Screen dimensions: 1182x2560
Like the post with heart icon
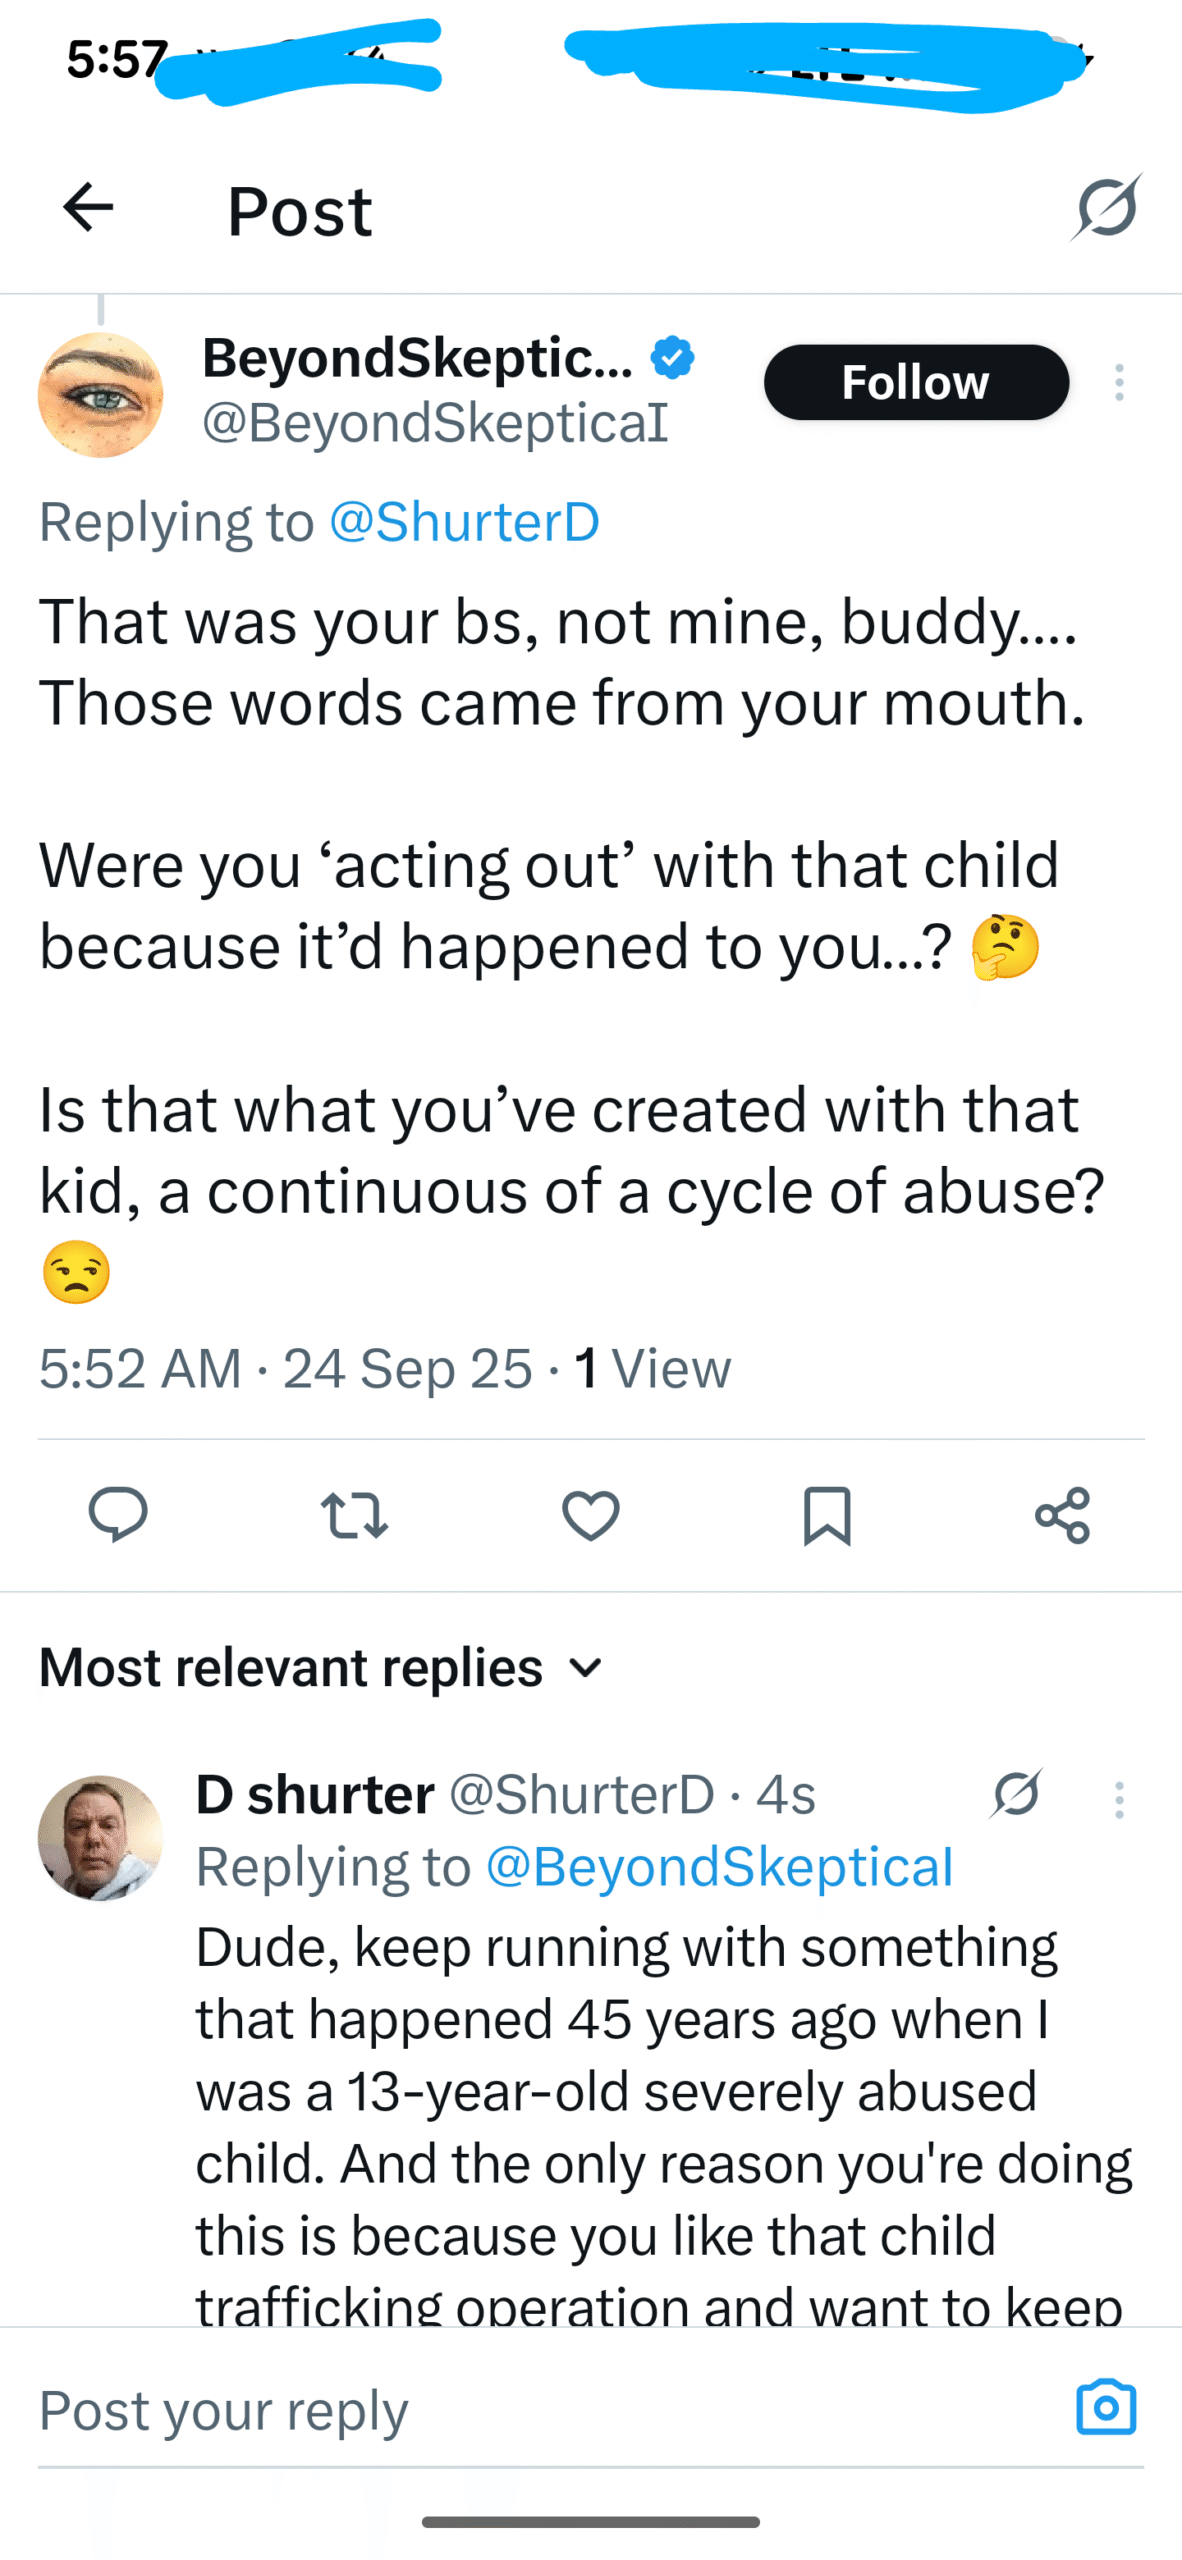tap(591, 1514)
